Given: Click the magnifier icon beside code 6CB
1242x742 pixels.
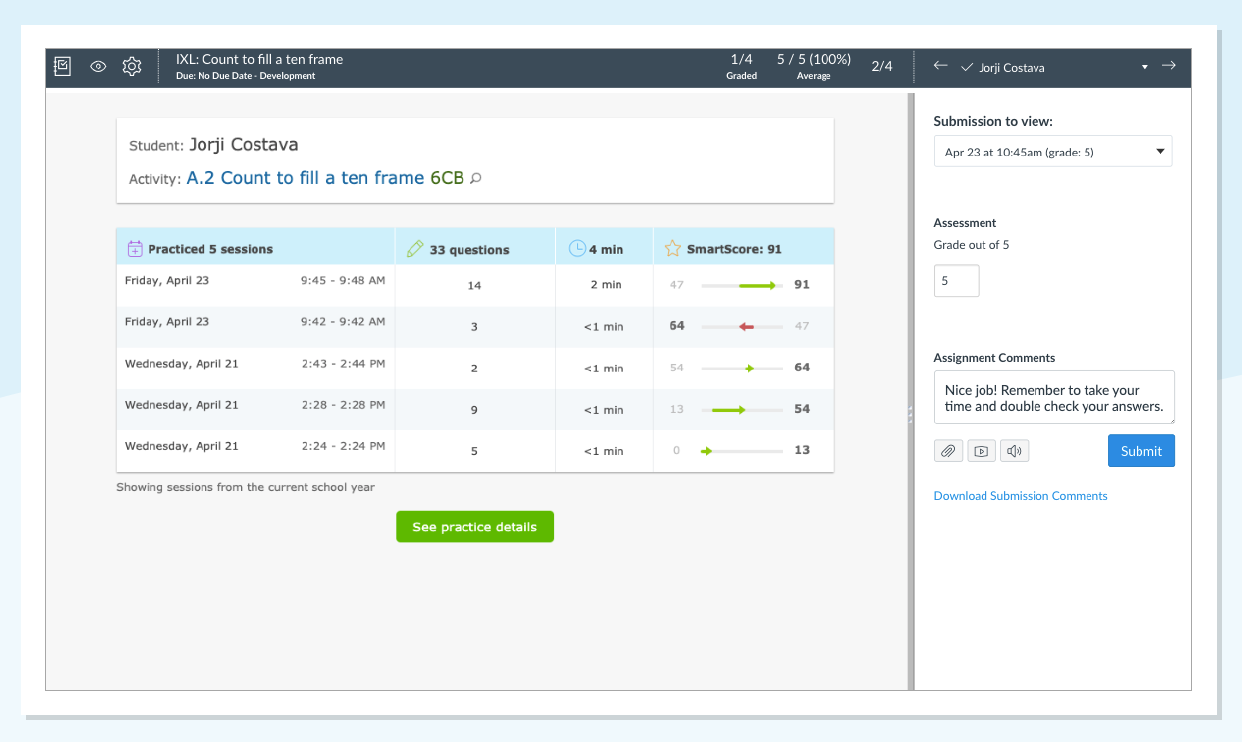Looking at the screenshot, I should (x=476, y=179).
